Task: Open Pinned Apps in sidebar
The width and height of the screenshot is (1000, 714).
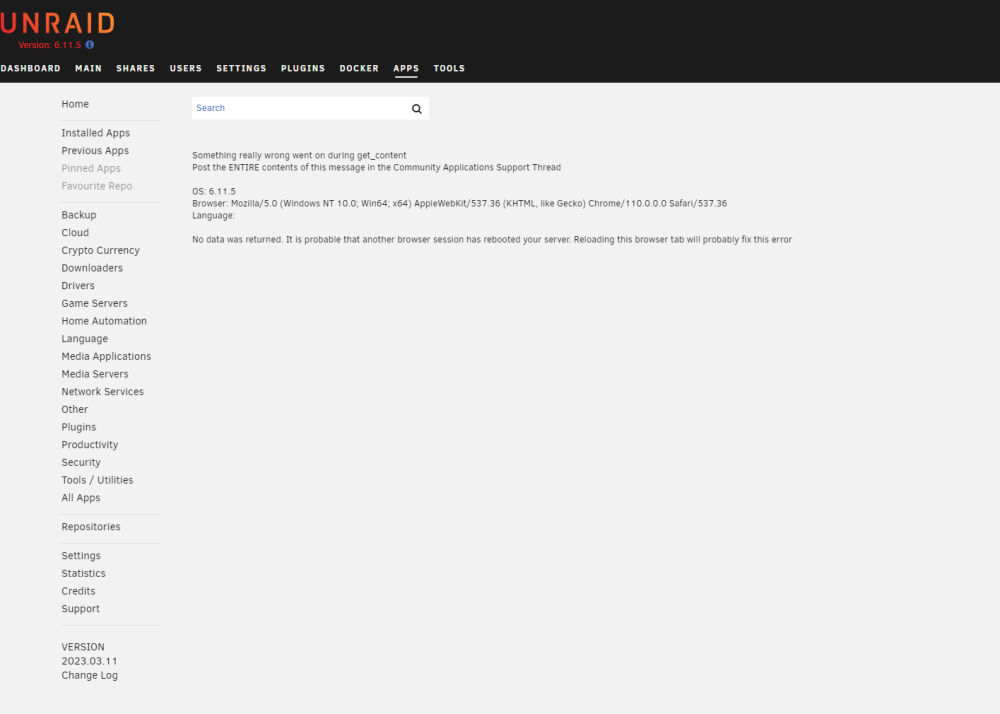Action: pos(91,168)
